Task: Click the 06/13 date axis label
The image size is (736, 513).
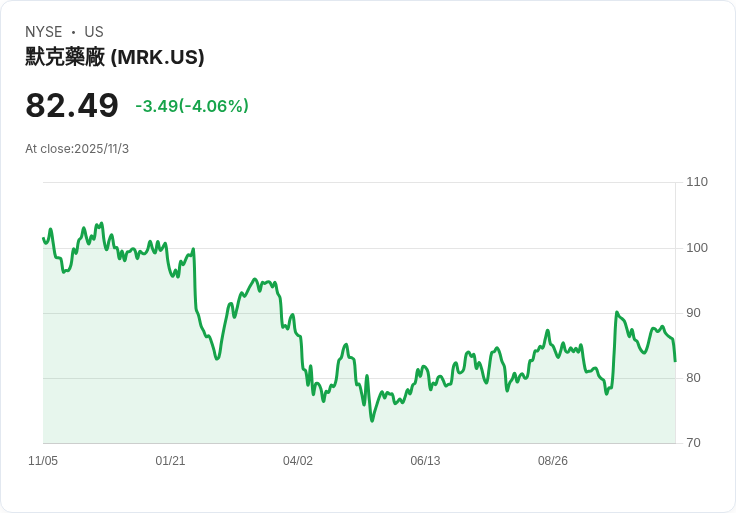Action: [425, 460]
